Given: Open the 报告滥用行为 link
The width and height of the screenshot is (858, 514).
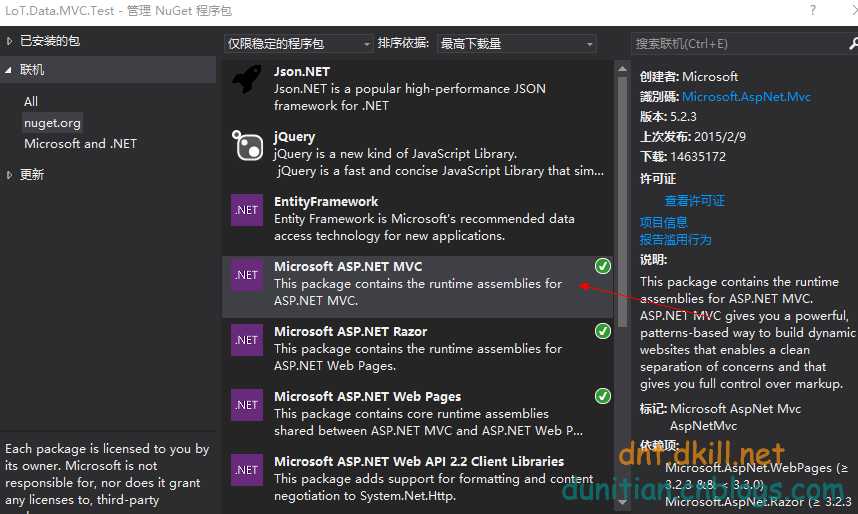Looking at the screenshot, I should point(675,240).
